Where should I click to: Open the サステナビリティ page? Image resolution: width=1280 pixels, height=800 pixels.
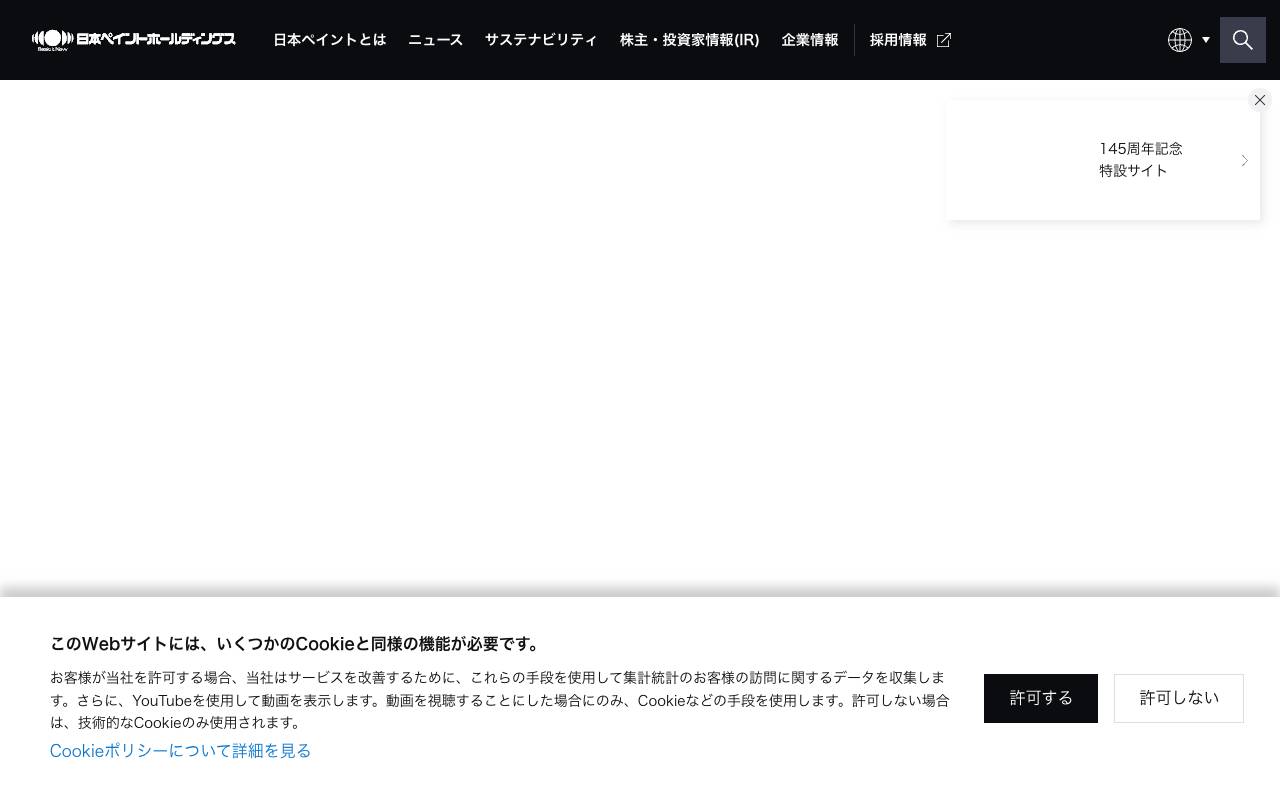[541, 40]
